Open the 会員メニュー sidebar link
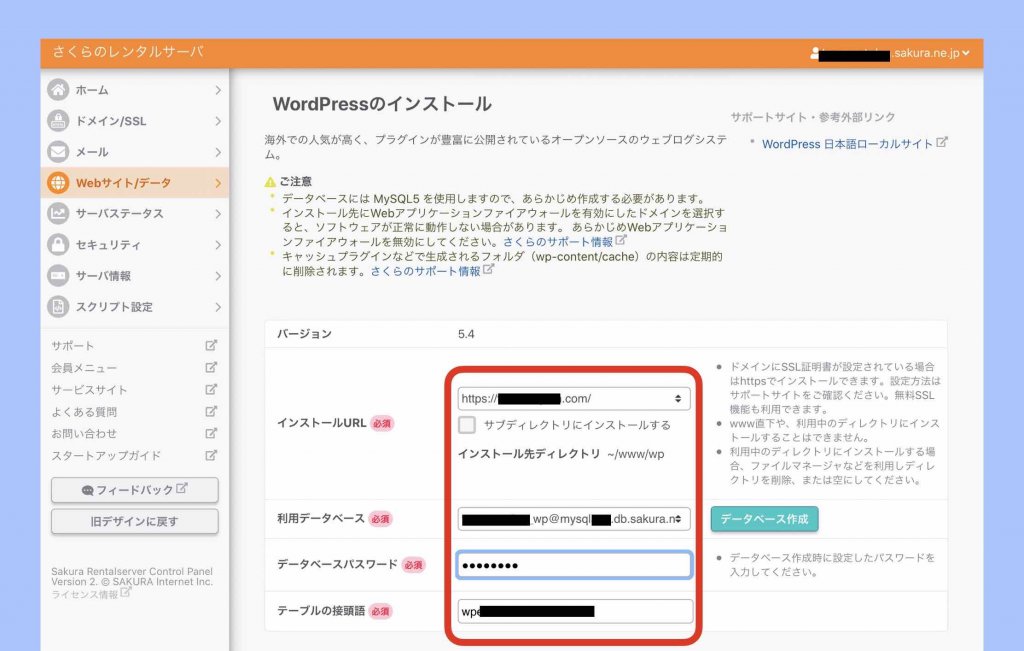Screen dimensions: 1024x651 coord(84,368)
